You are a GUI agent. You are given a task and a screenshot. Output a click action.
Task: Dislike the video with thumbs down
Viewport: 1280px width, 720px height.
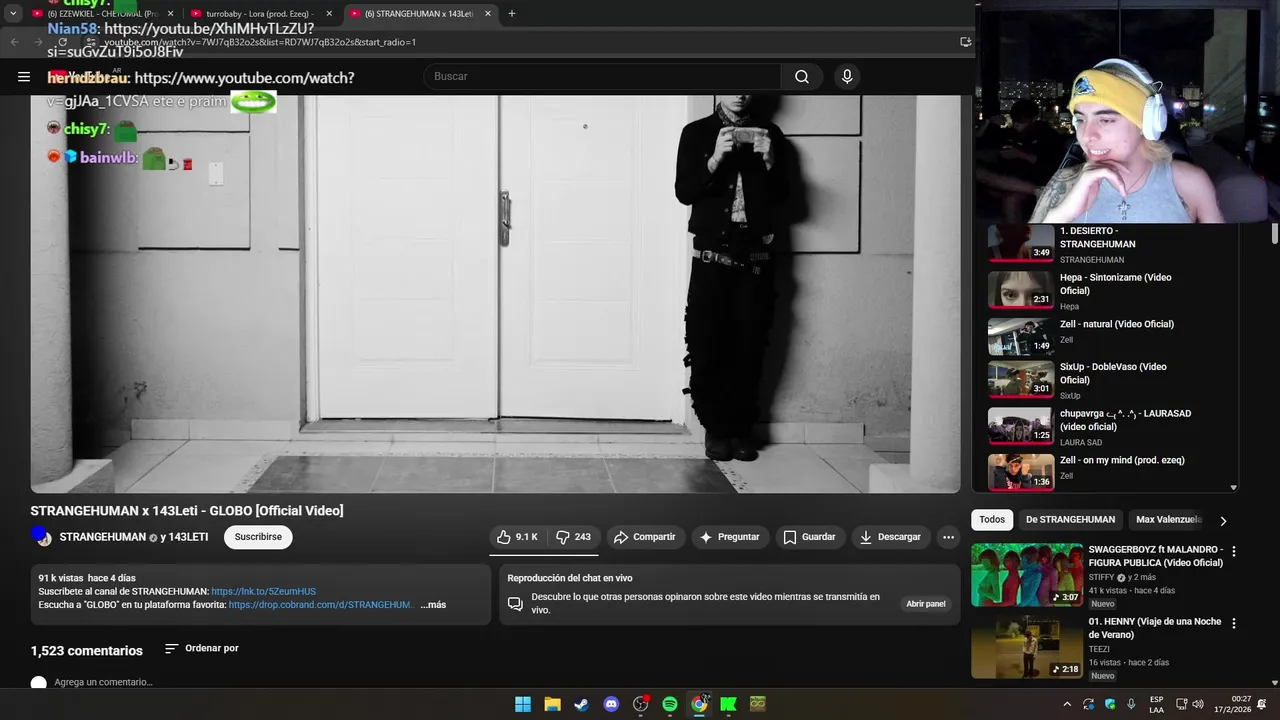(x=573, y=537)
